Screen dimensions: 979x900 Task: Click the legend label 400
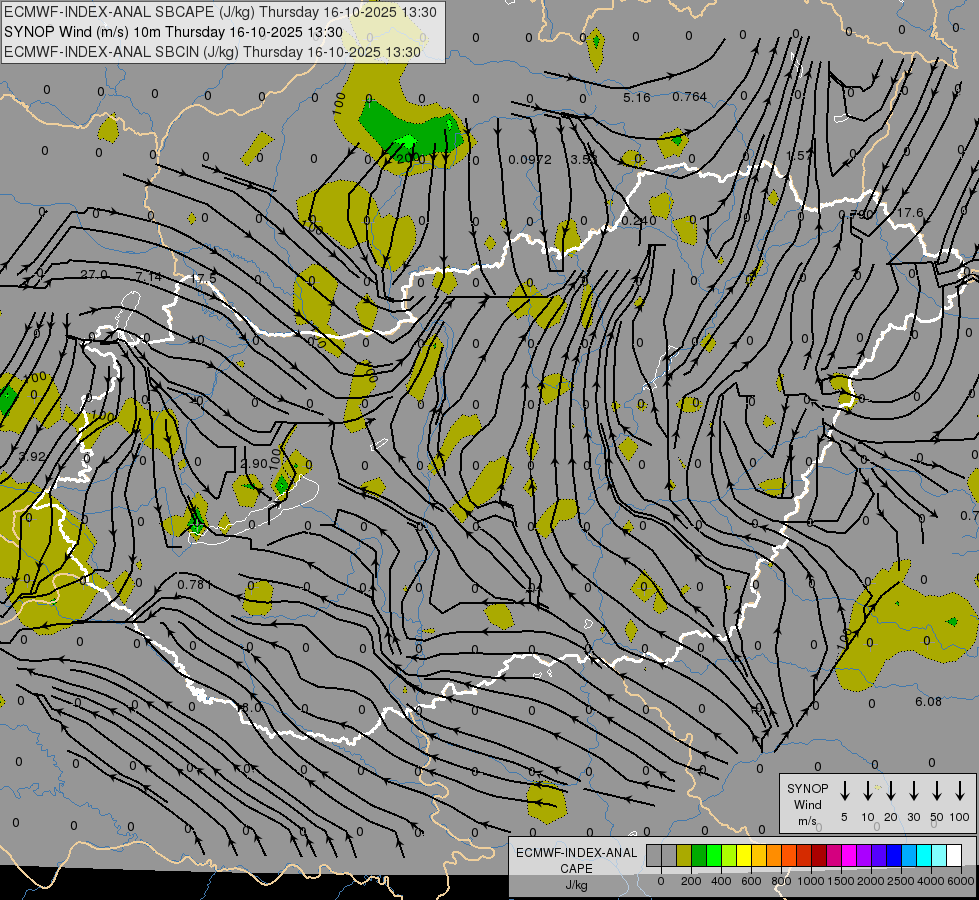(x=721, y=881)
